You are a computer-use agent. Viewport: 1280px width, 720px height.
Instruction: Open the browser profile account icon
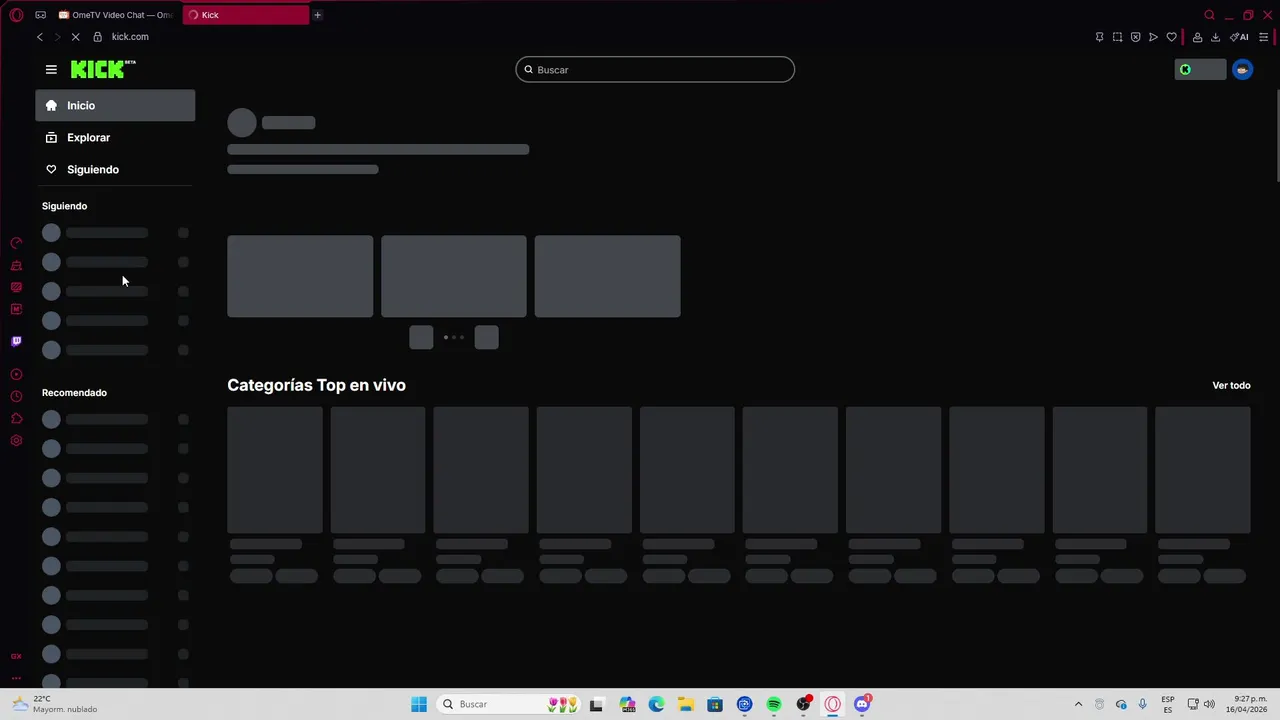(1197, 37)
